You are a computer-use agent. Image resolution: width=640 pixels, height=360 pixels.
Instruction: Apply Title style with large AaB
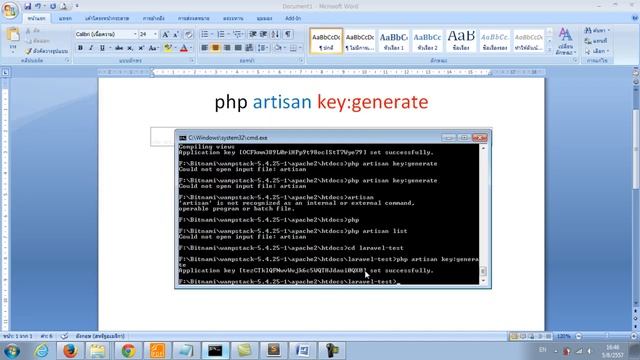[x=461, y=41]
